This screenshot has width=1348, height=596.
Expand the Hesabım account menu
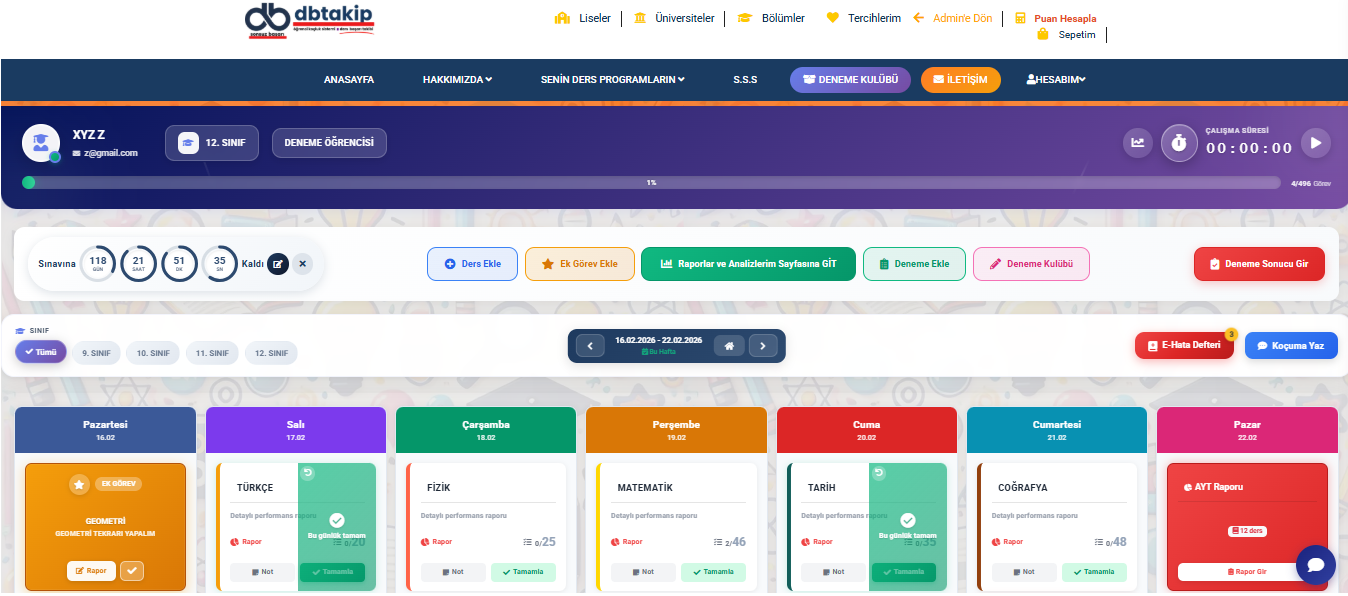click(1056, 80)
